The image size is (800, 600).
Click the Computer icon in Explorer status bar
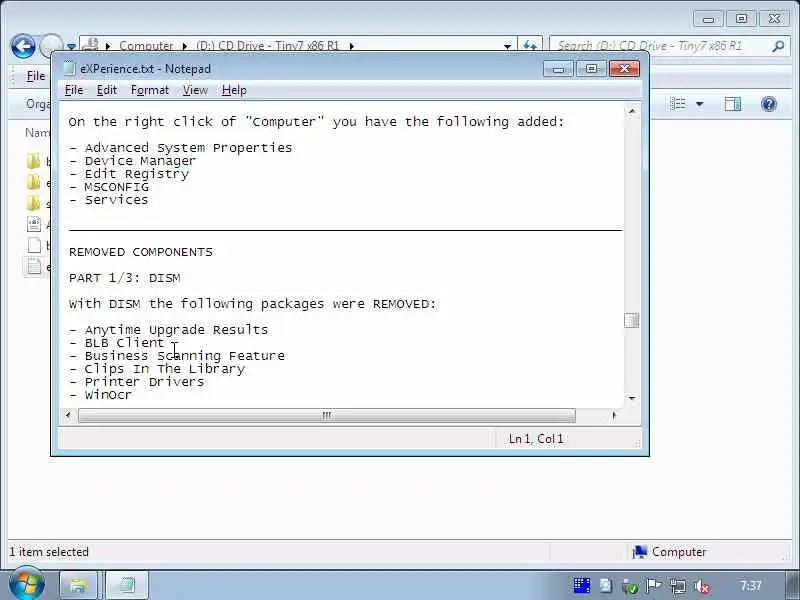coord(640,552)
